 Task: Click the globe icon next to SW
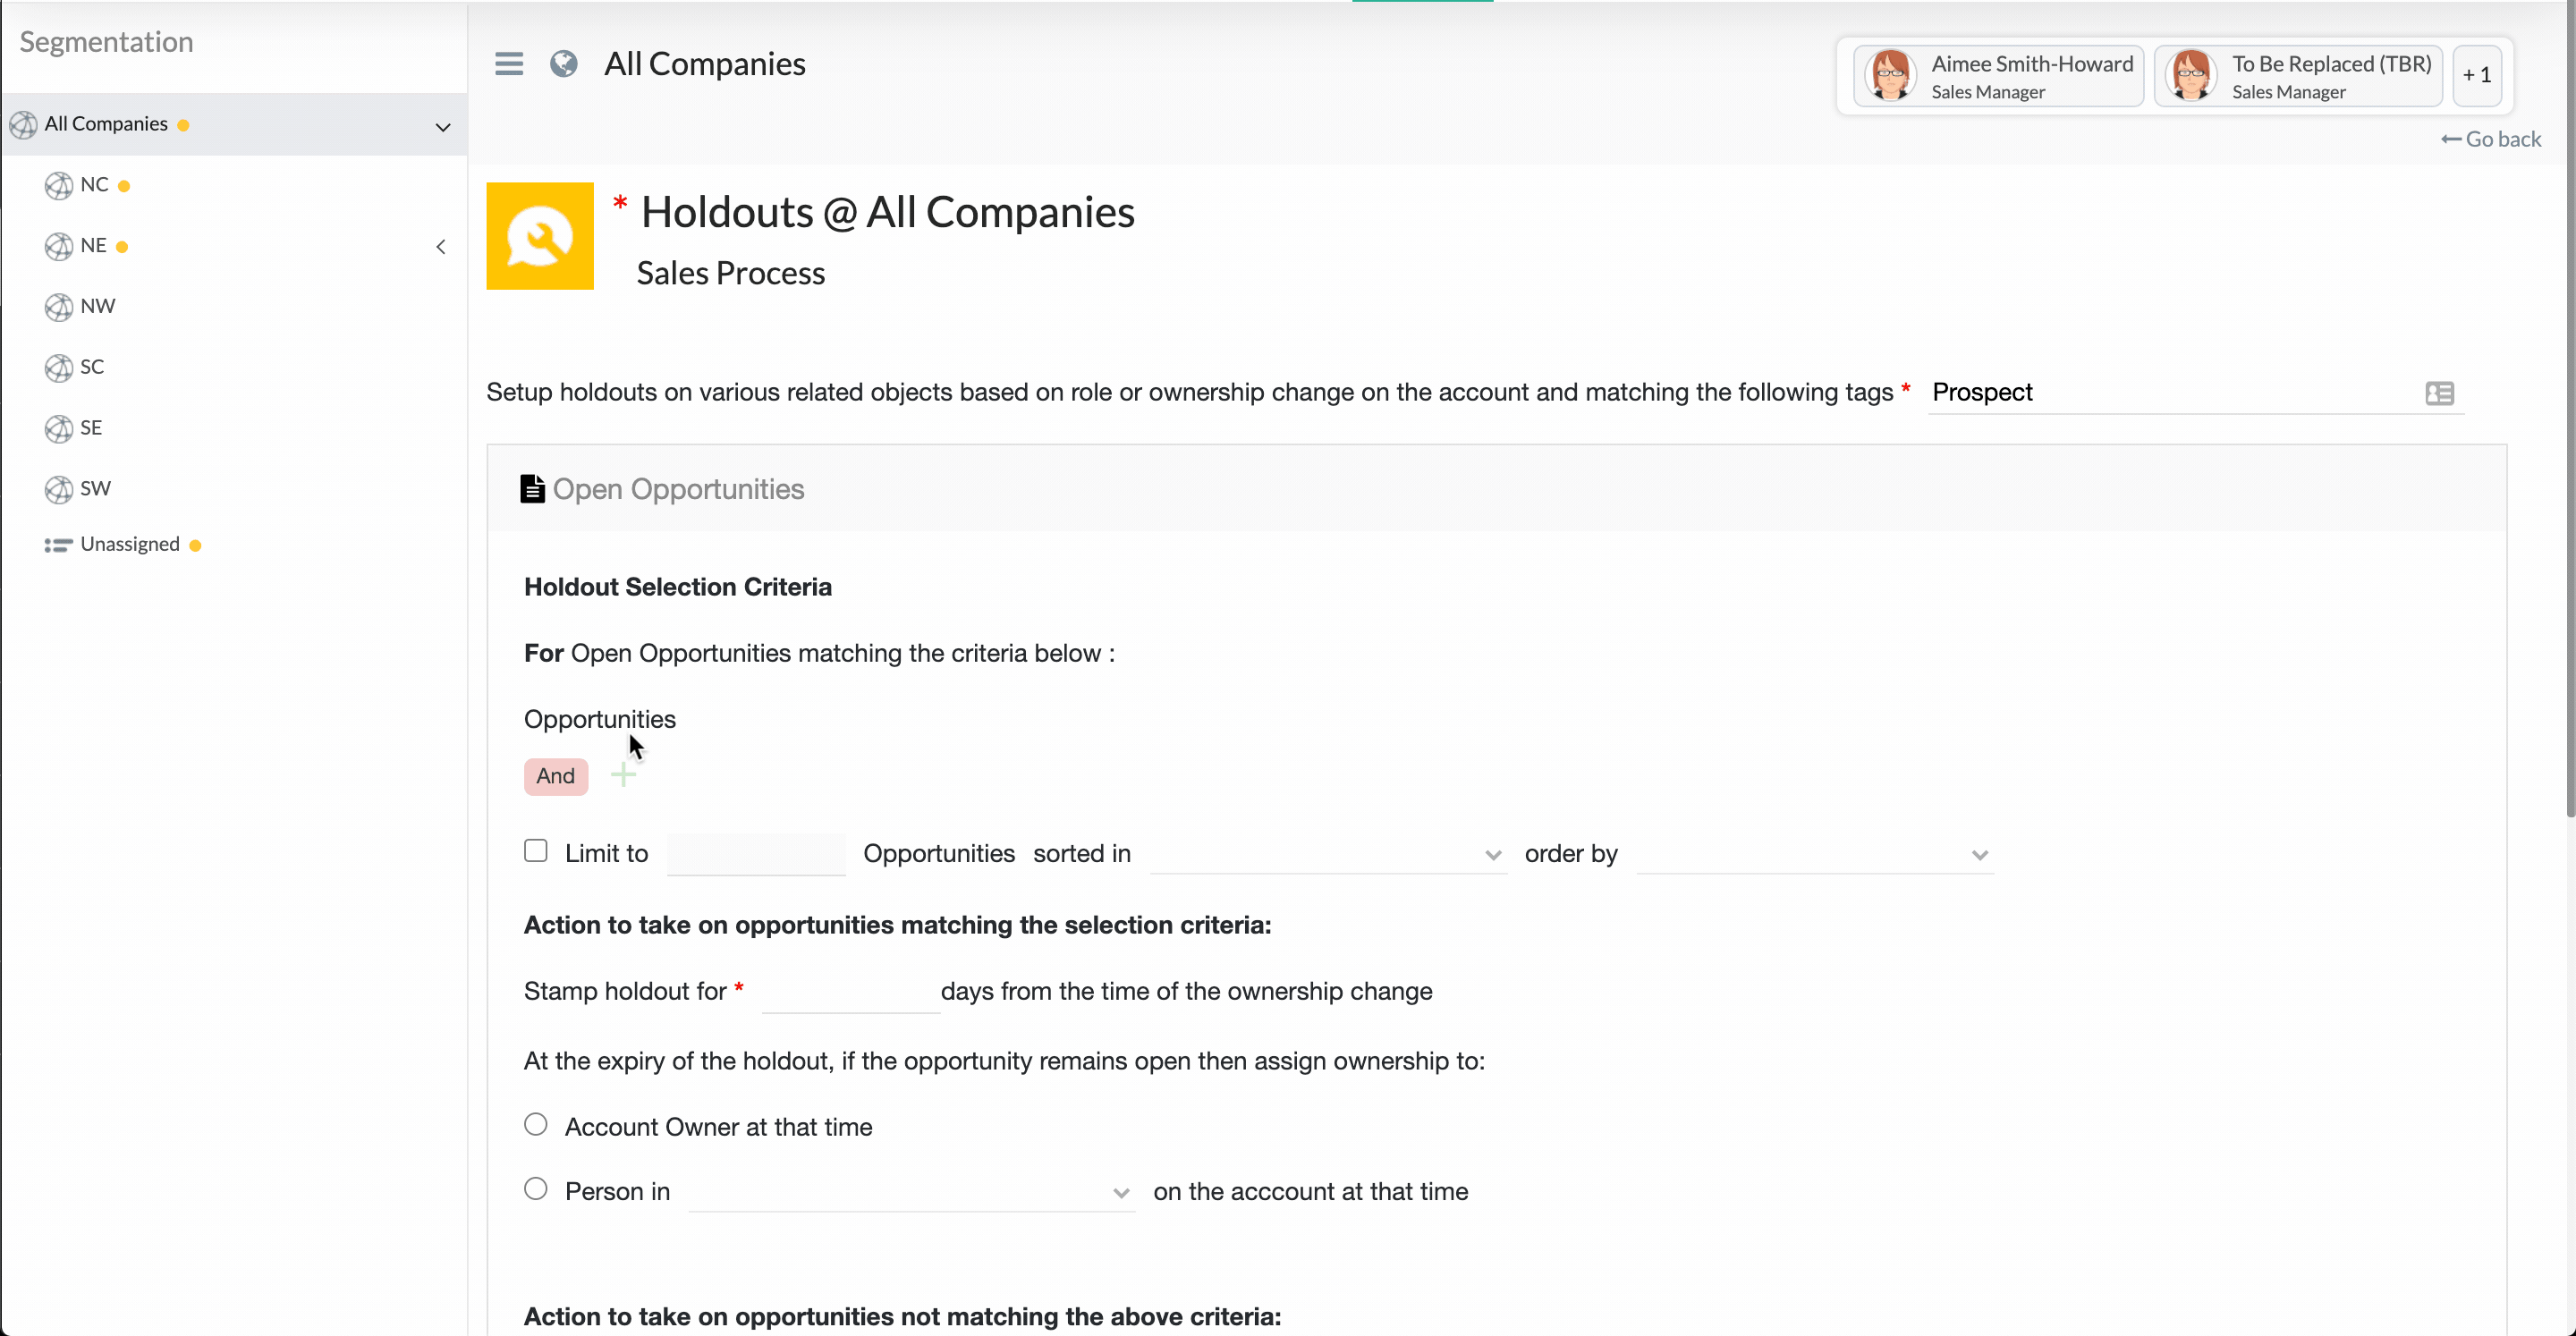pyautogui.click(x=59, y=490)
